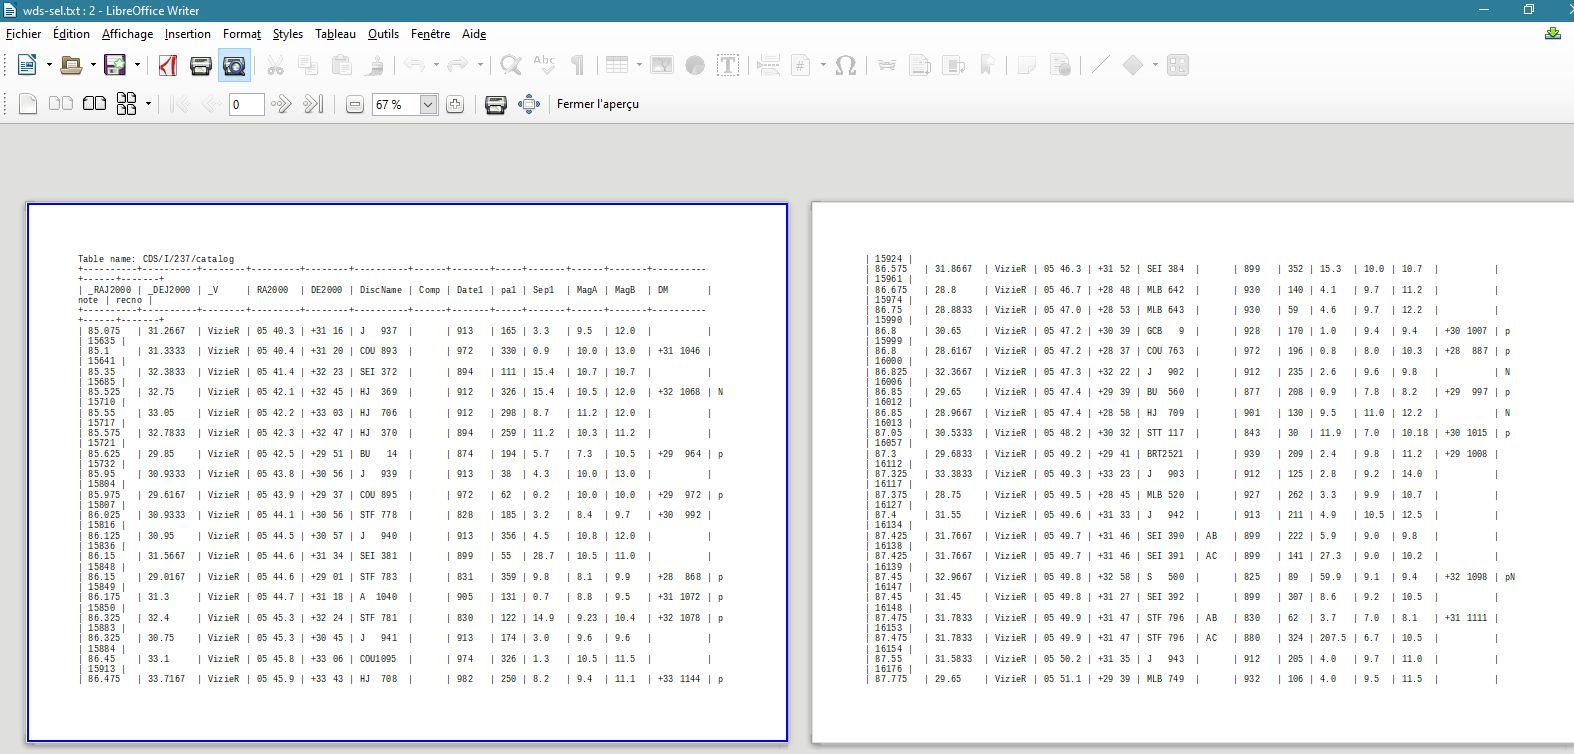Click the Save document icon
Image resolution: width=1574 pixels, height=754 pixels.
[x=115, y=66]
